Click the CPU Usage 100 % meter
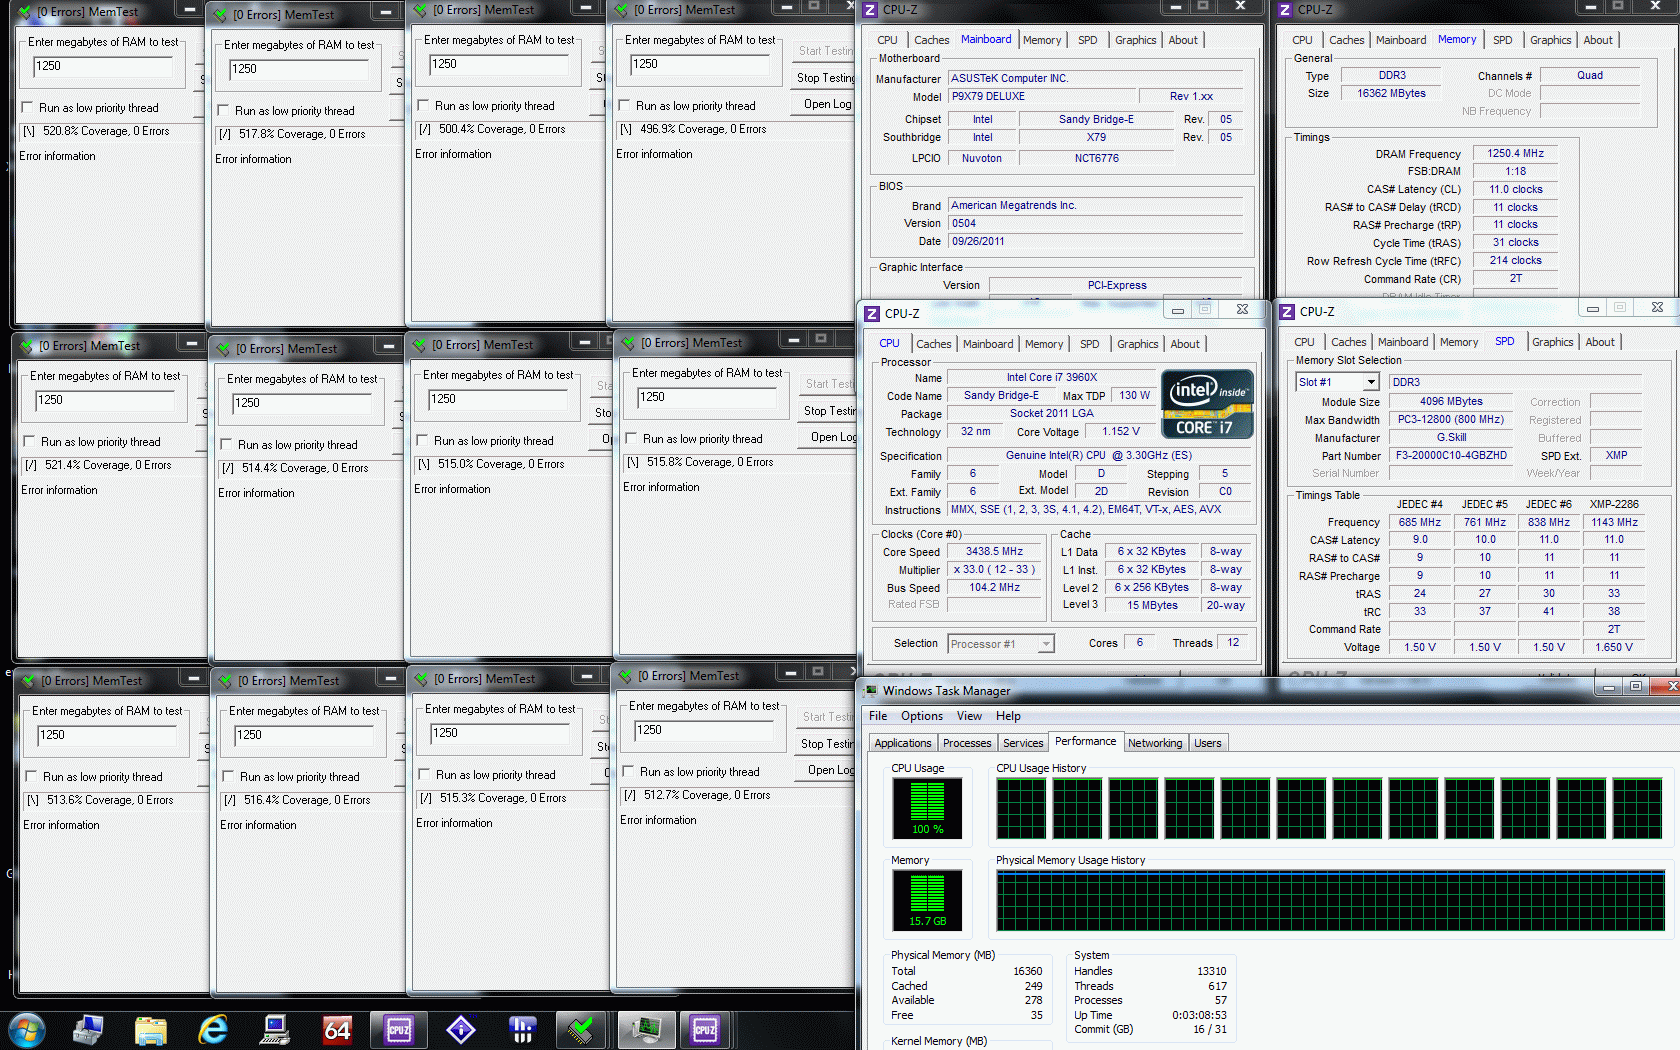Viewport: 1680px width, 1050px height. (x=927, y=808)
